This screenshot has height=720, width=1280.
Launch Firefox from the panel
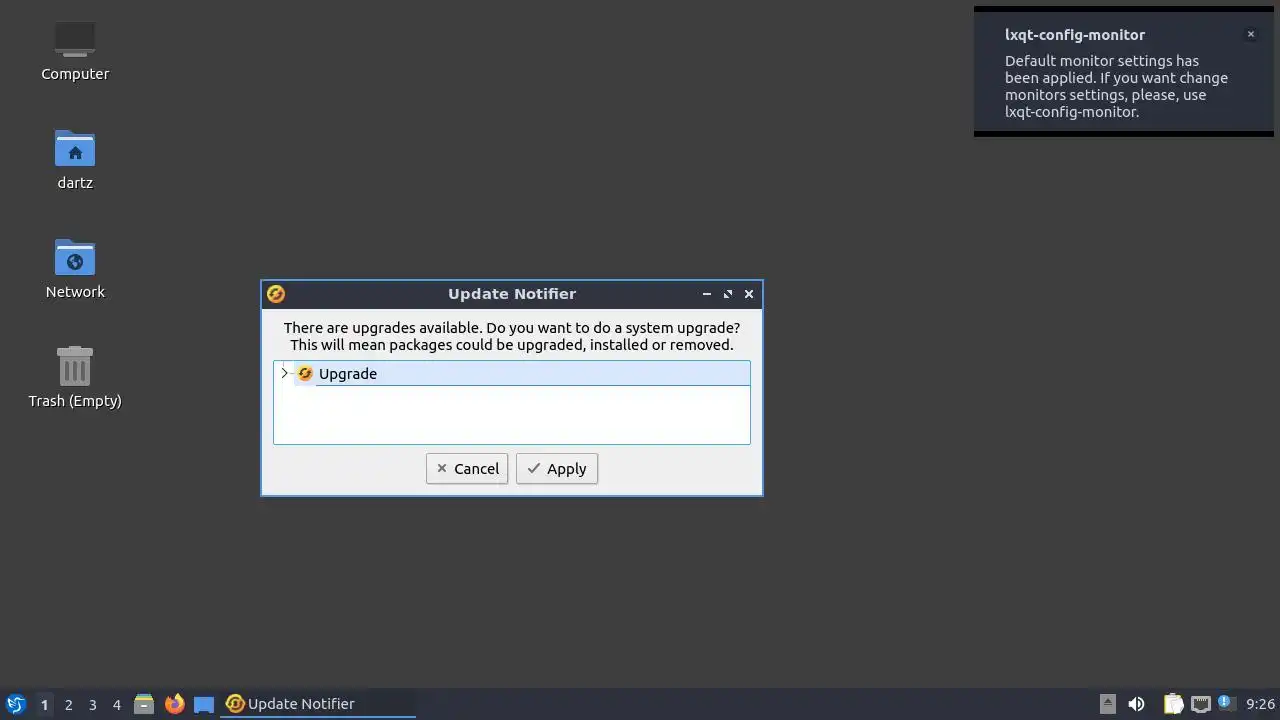(x=174, y=704)
